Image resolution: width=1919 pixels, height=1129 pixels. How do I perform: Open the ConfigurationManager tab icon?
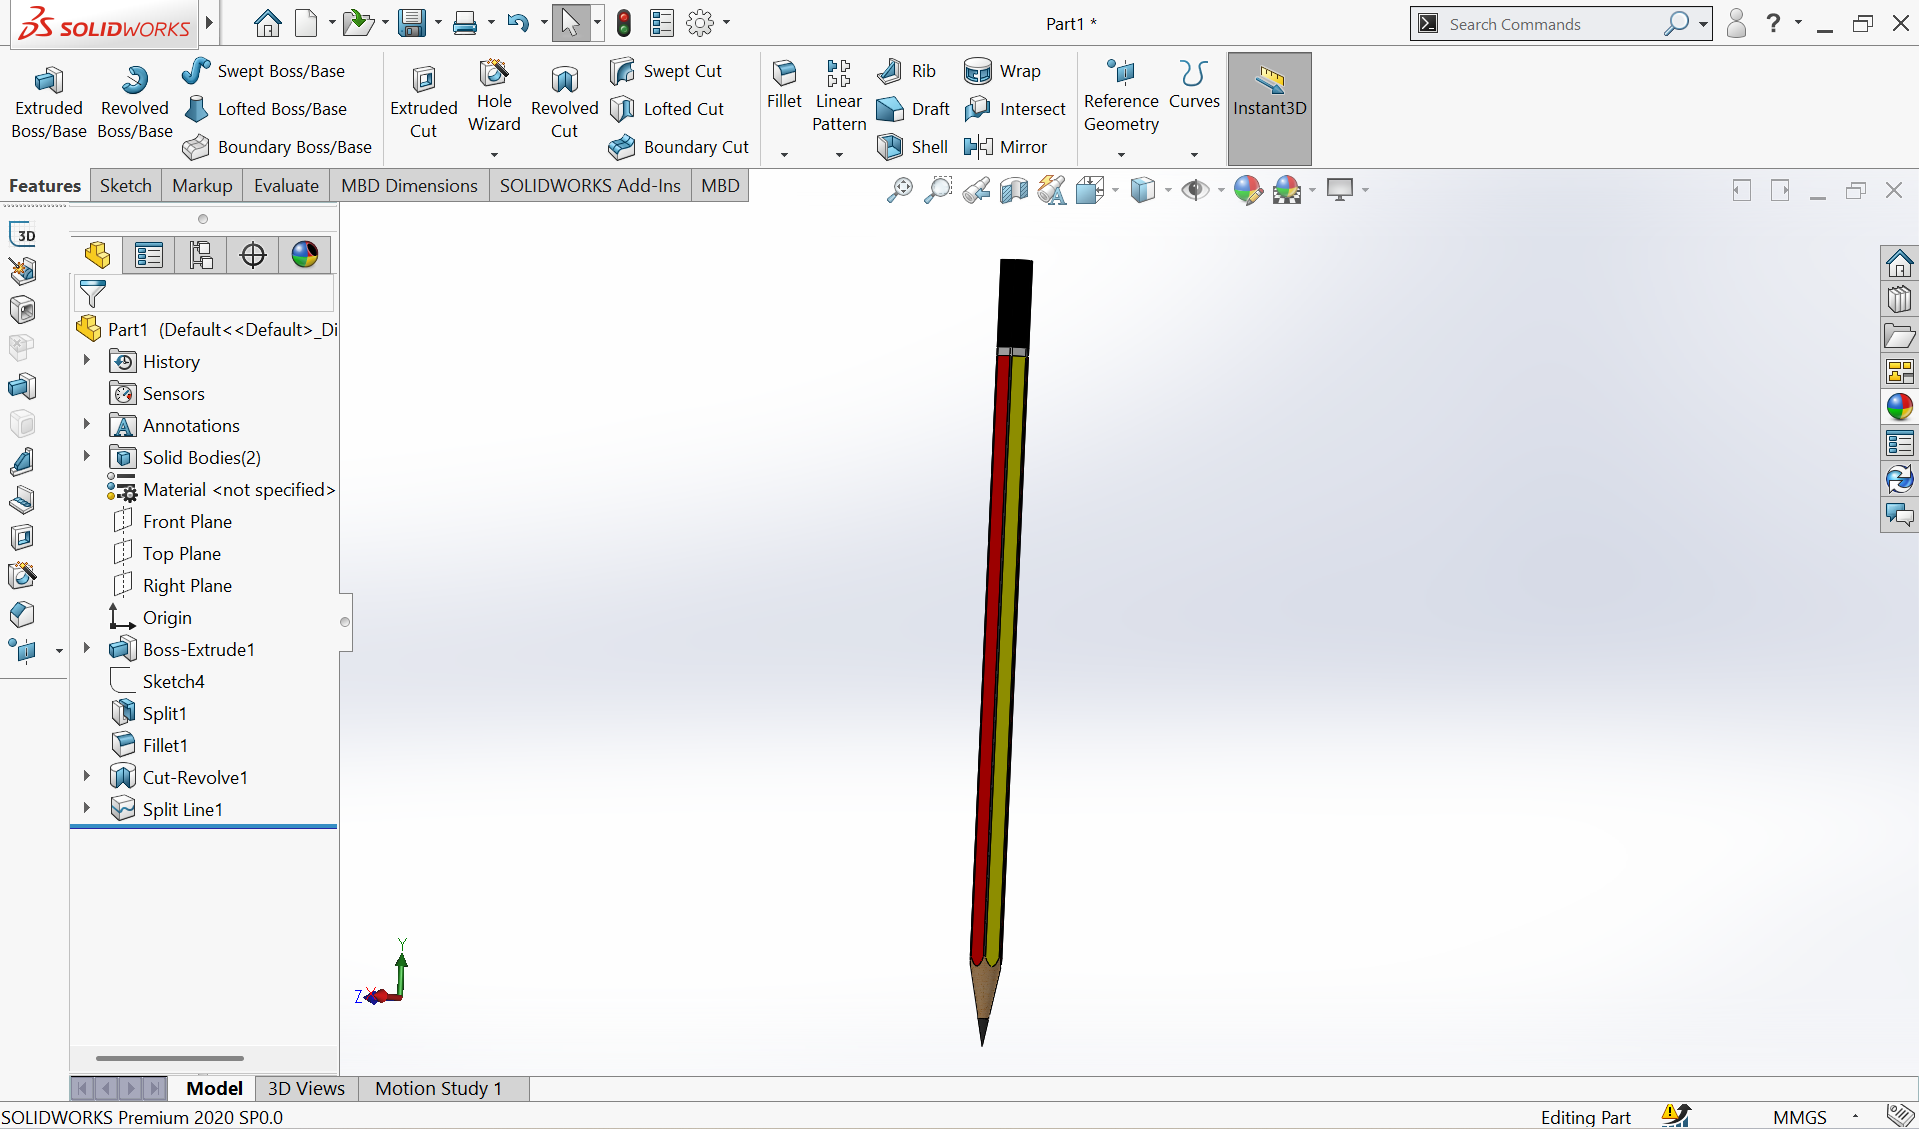[x=201, y=255]
